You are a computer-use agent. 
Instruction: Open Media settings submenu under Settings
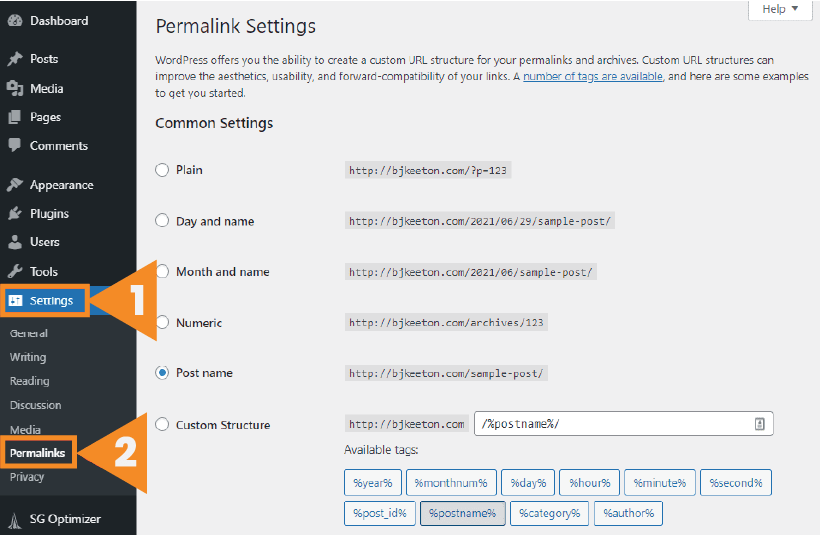(25, 429)
